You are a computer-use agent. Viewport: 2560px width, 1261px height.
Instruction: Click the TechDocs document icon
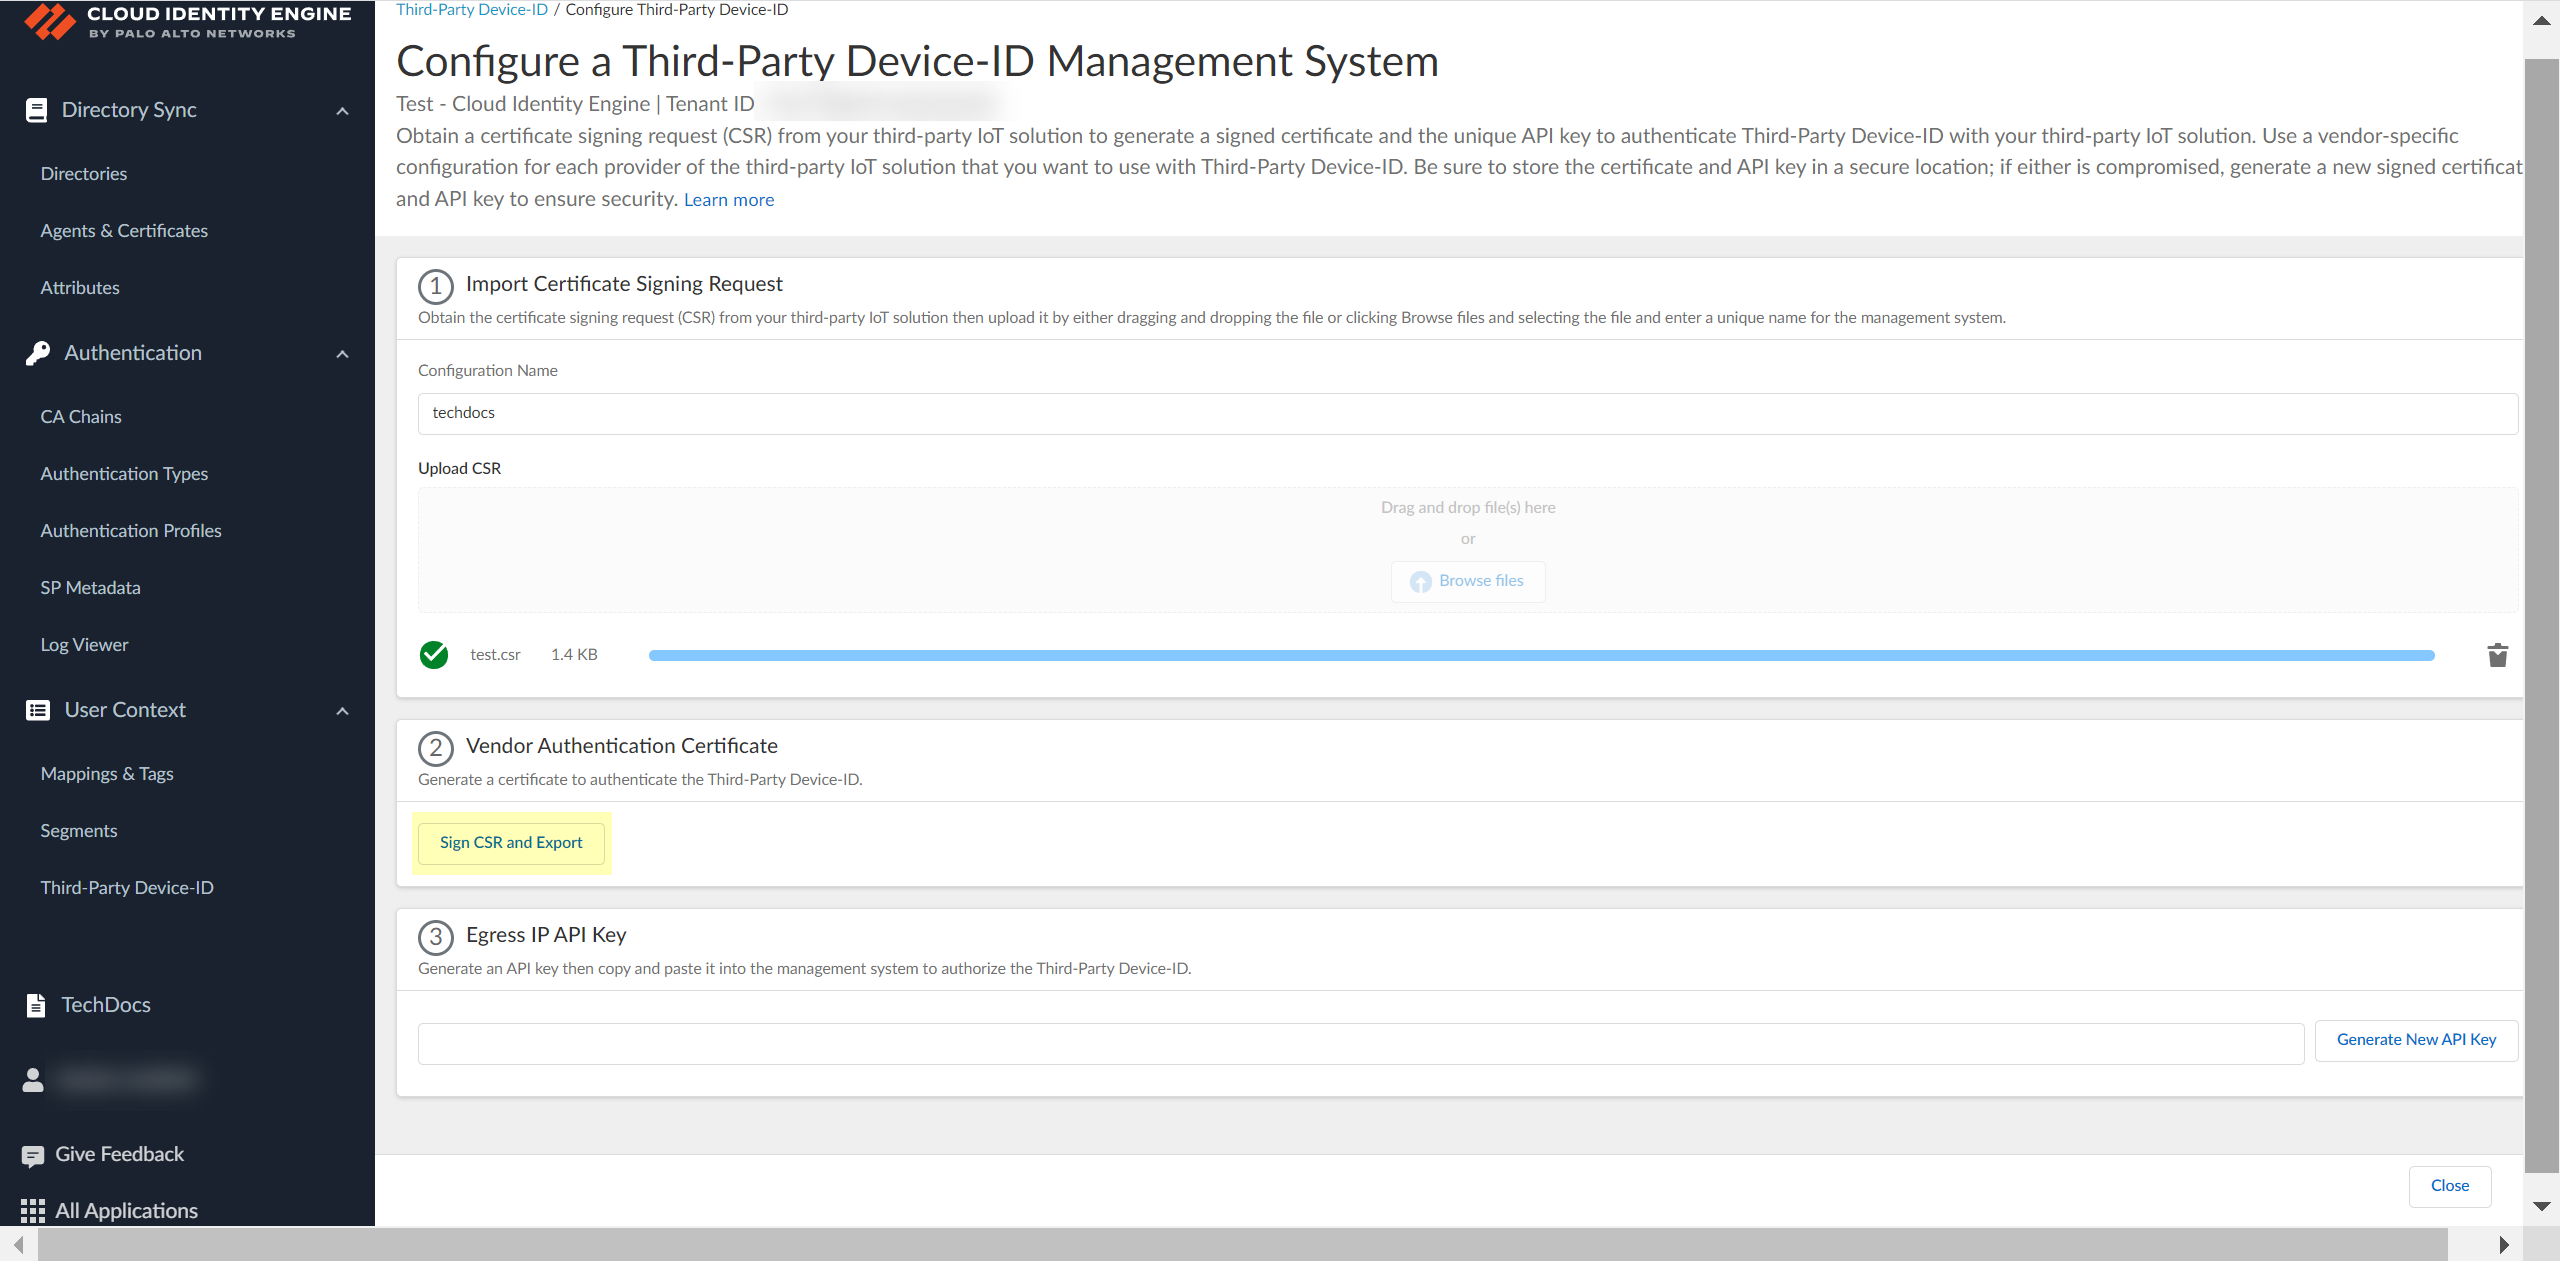point(36,1005)
